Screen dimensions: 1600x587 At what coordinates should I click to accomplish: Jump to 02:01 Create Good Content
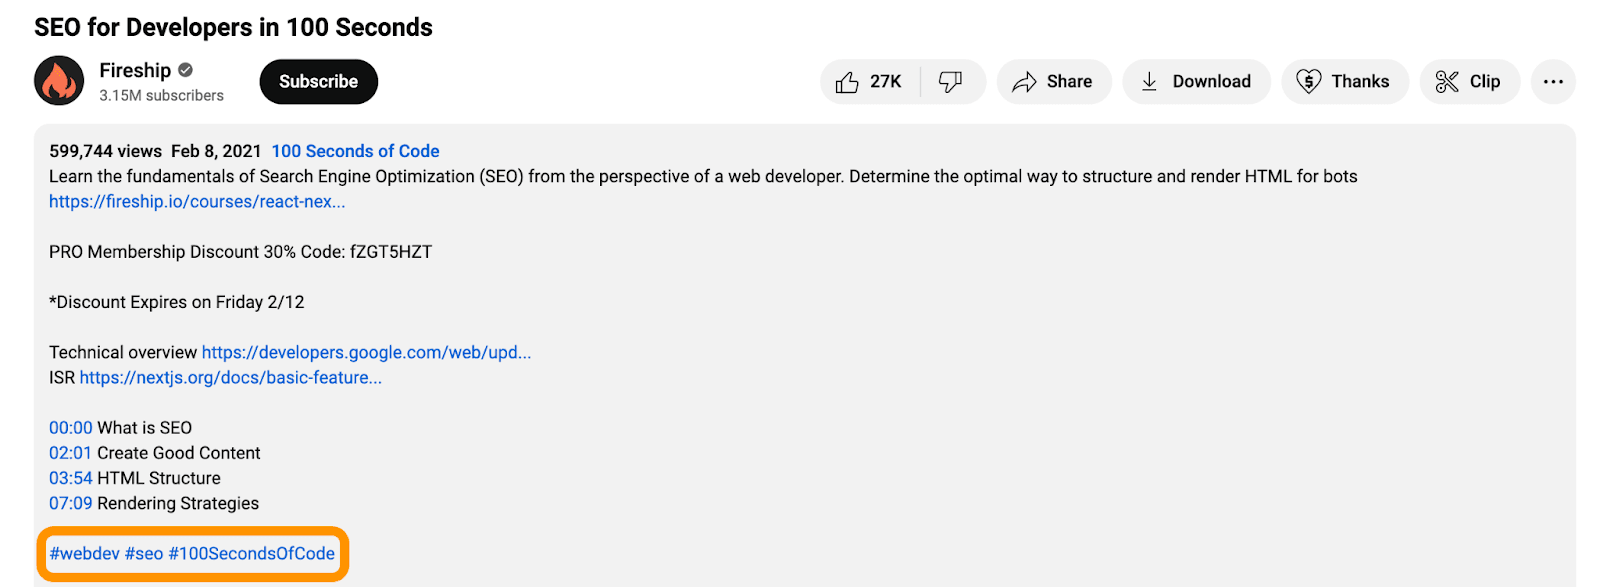70,453
